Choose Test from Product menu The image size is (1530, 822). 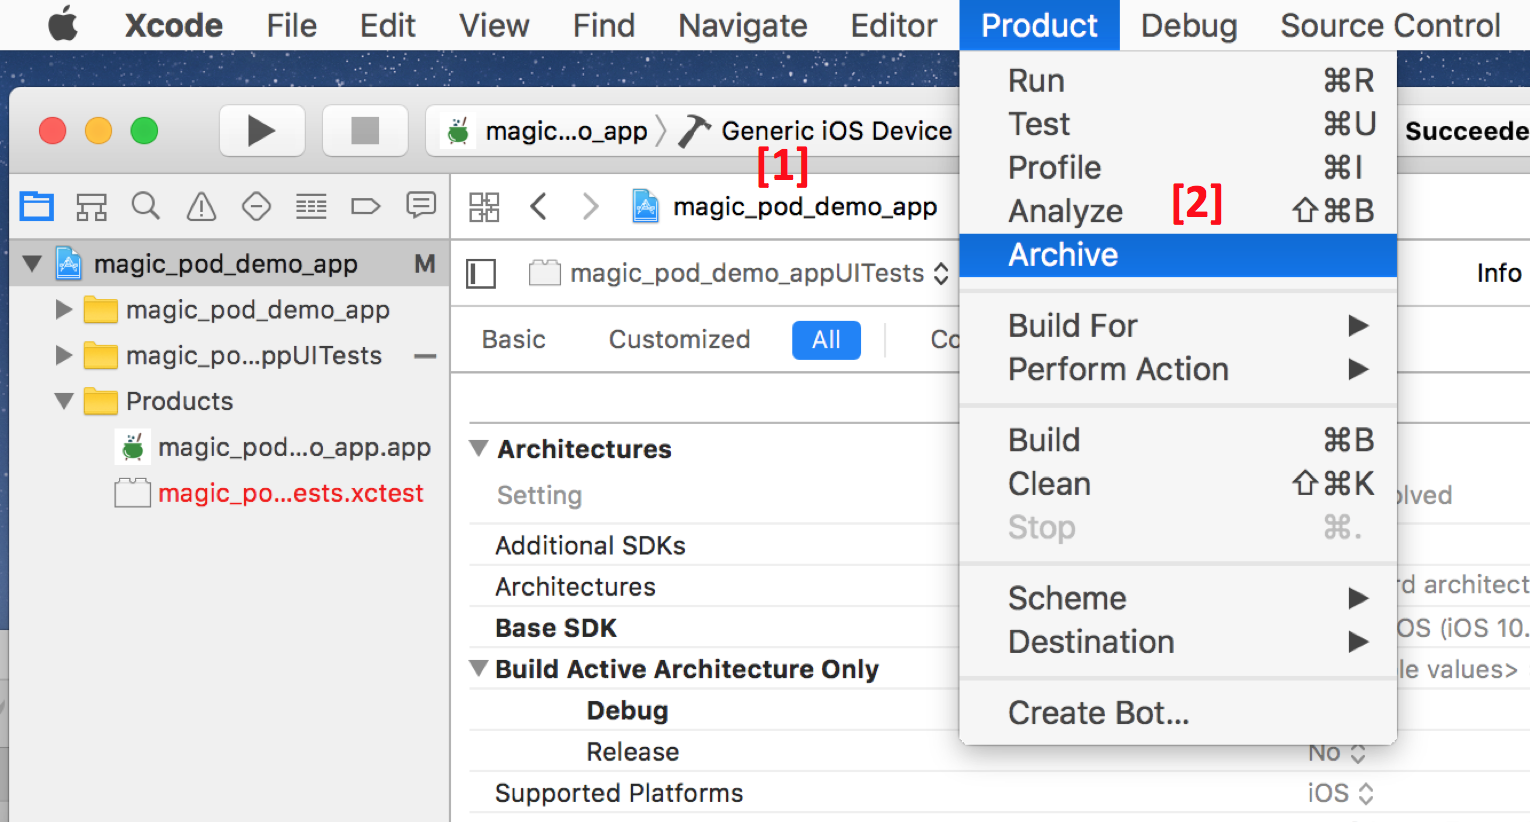[1178, 124]
